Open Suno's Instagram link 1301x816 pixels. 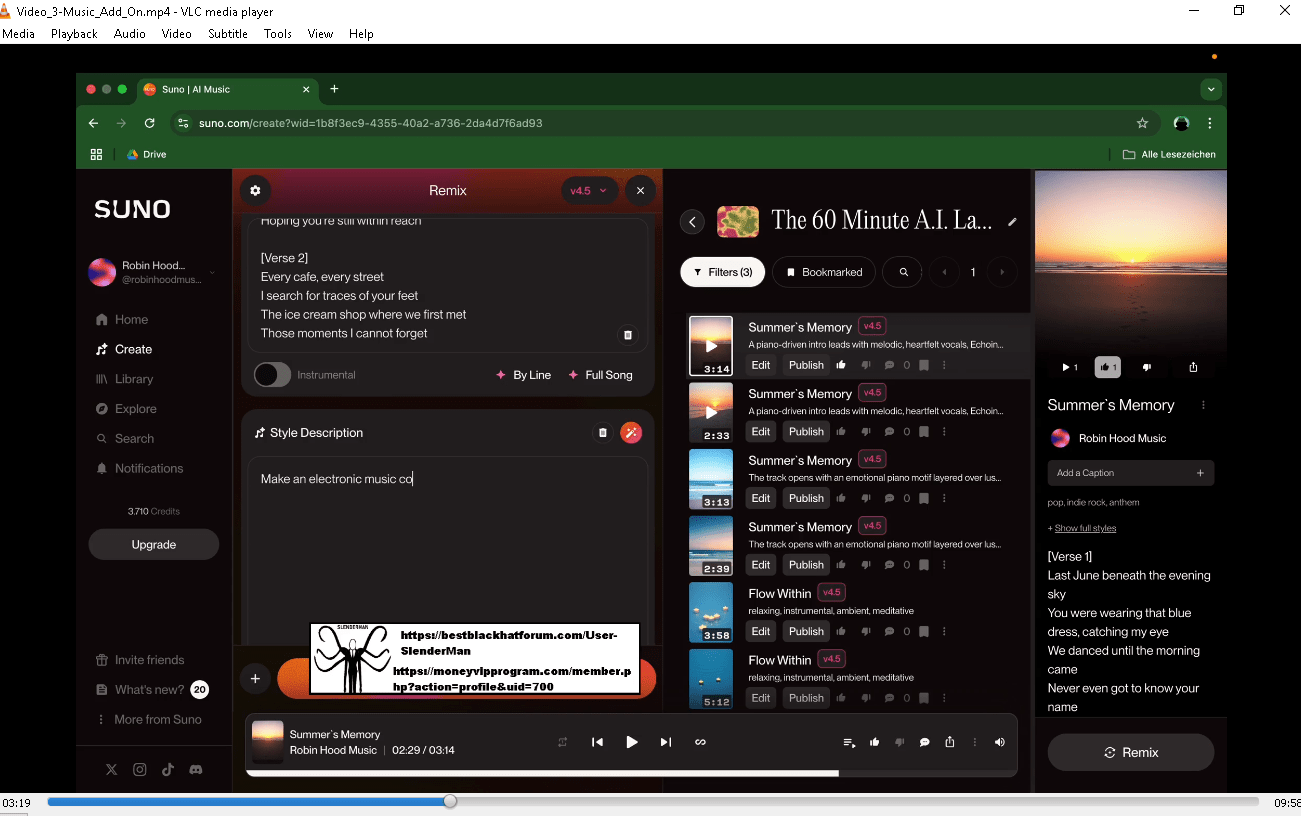[x=140, y=769]
